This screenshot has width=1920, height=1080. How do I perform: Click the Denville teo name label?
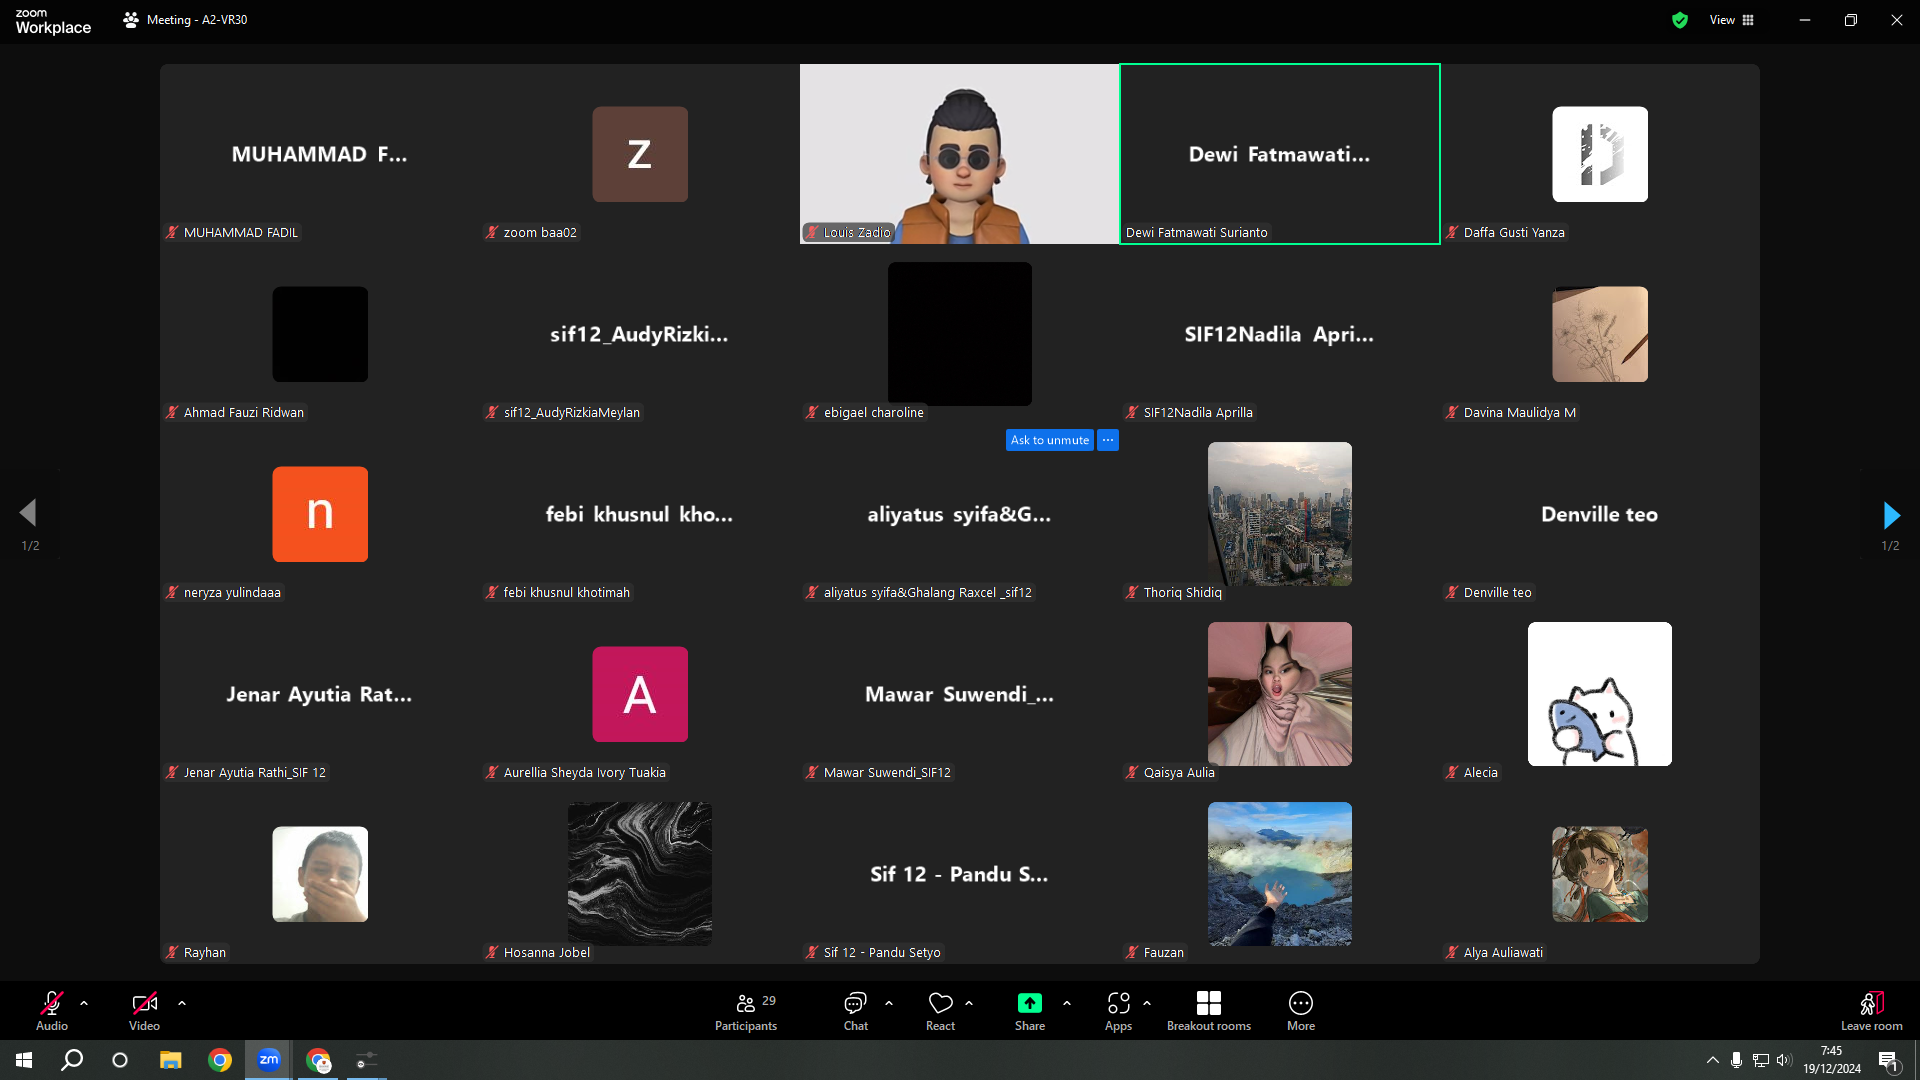[1497, 592]
